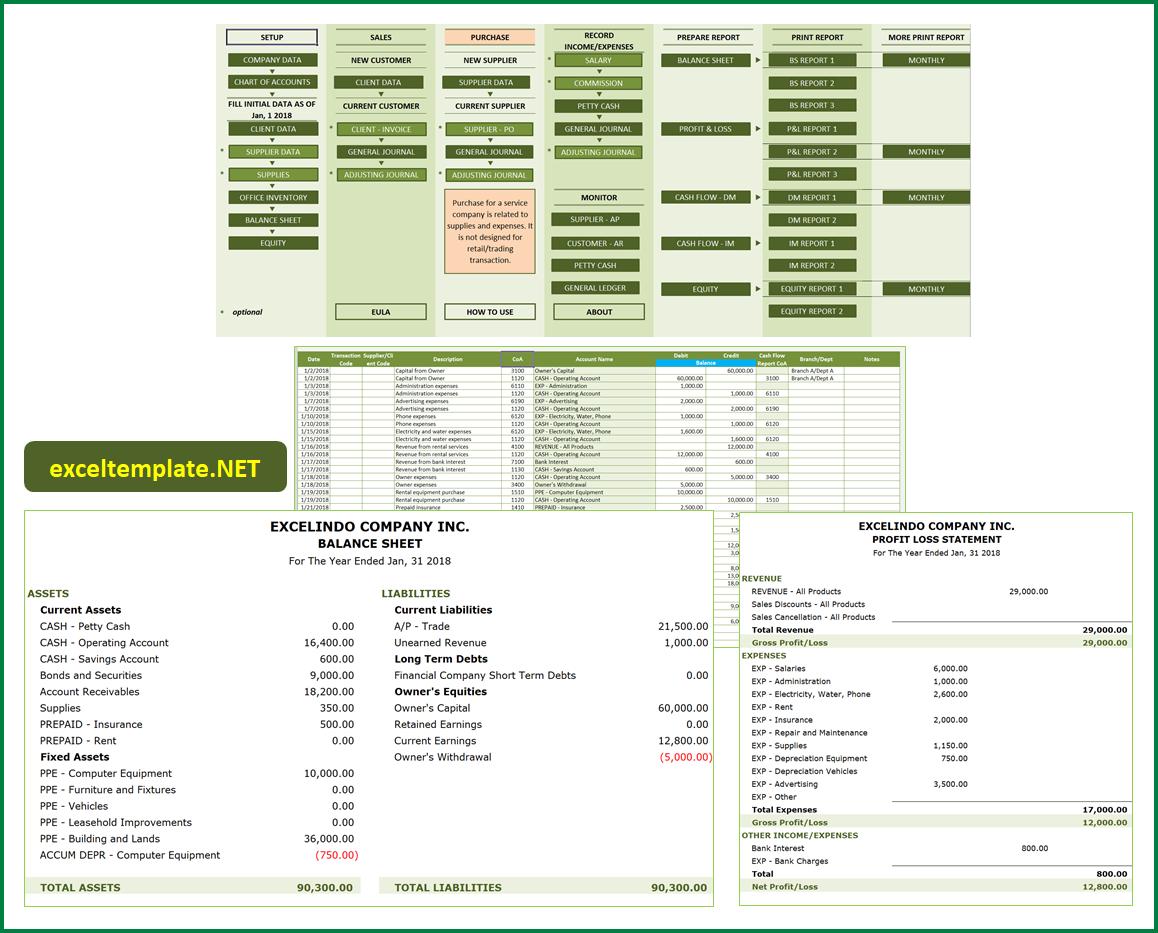Click CLIENT DATA under New Customer
This screenshot has height=933, width=1158.
click(x=379, y=83)
